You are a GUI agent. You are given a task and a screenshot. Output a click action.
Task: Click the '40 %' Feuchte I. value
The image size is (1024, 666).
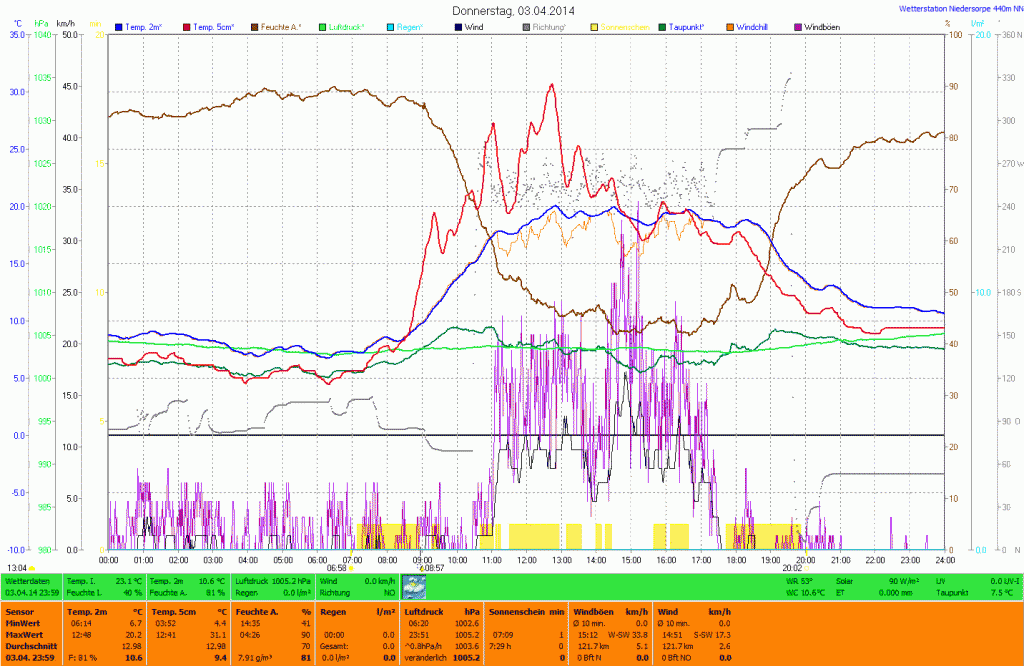pos(133,593)
